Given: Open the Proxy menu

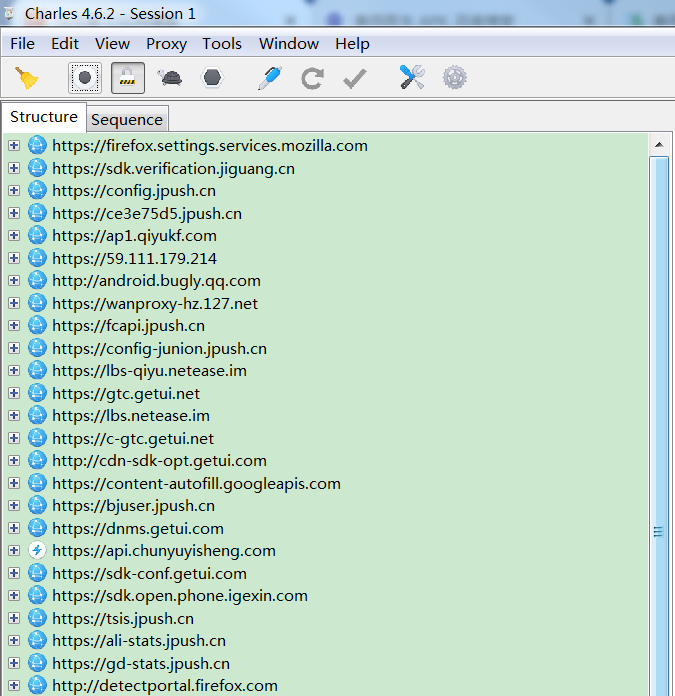Looking at the screenshot, I should 166,44.
